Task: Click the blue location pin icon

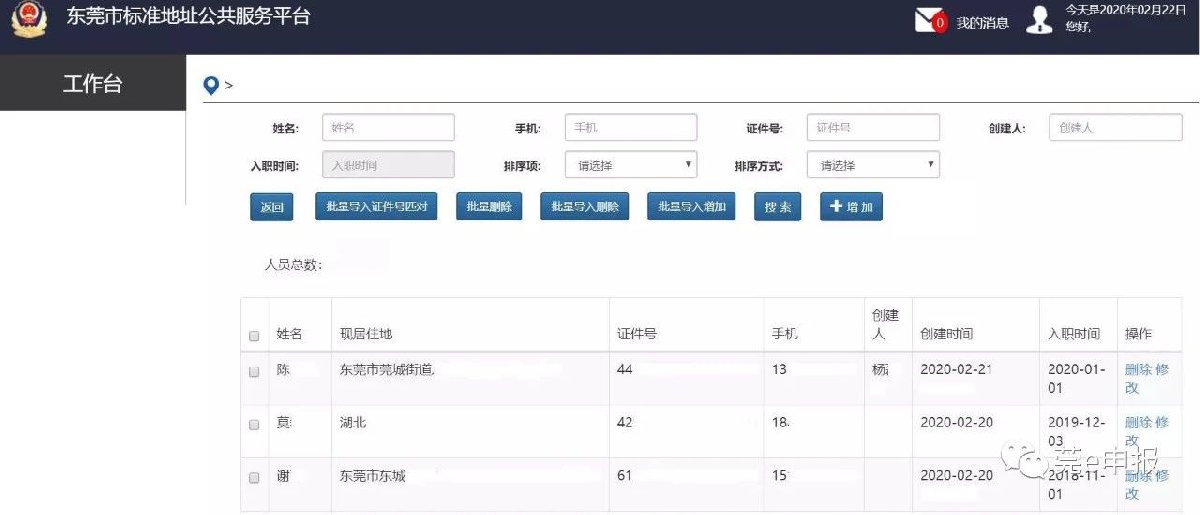Action: [210, 85]
